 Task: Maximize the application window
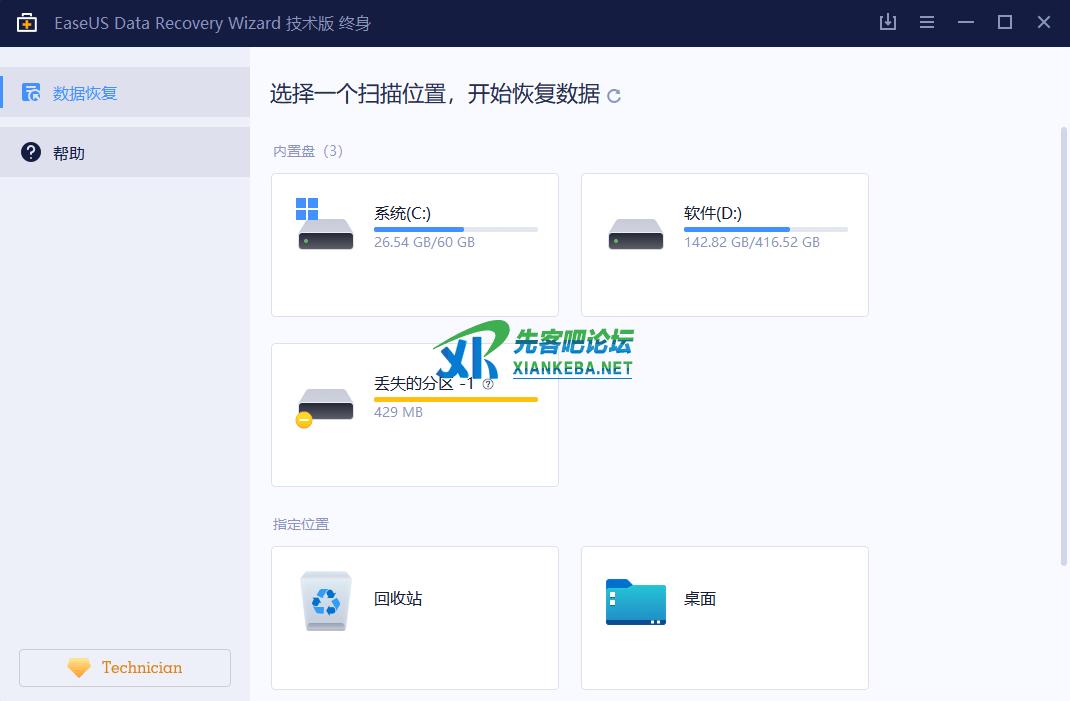(1004, 22)
